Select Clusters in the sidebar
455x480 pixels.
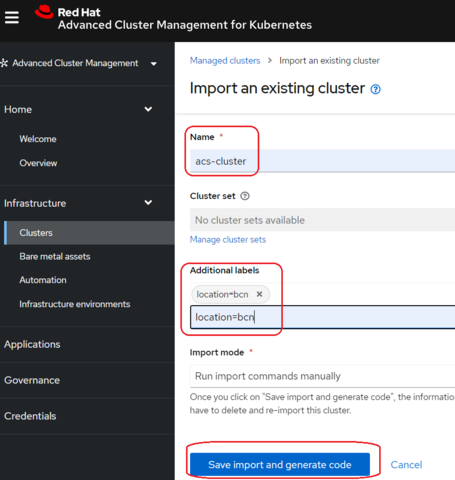[x=89, y=233]
